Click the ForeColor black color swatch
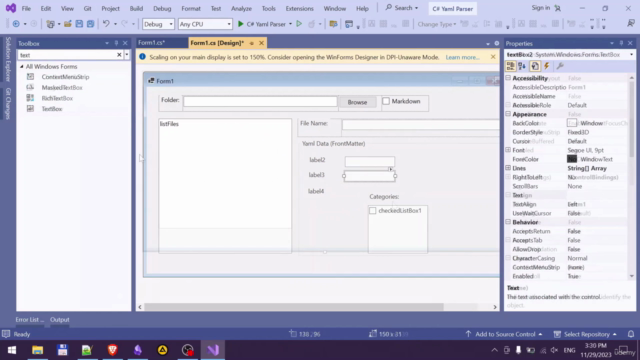Image resolution: width=640 pixels, height=360 pixels. (572, 159)
